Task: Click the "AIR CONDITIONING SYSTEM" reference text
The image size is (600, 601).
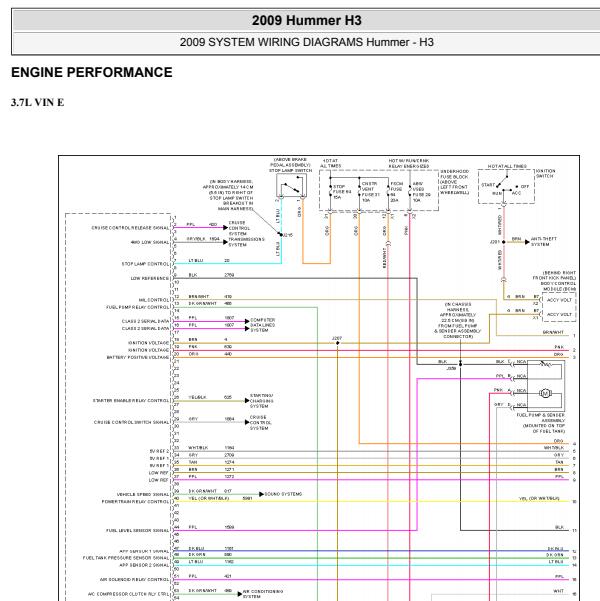Action: 263,594
